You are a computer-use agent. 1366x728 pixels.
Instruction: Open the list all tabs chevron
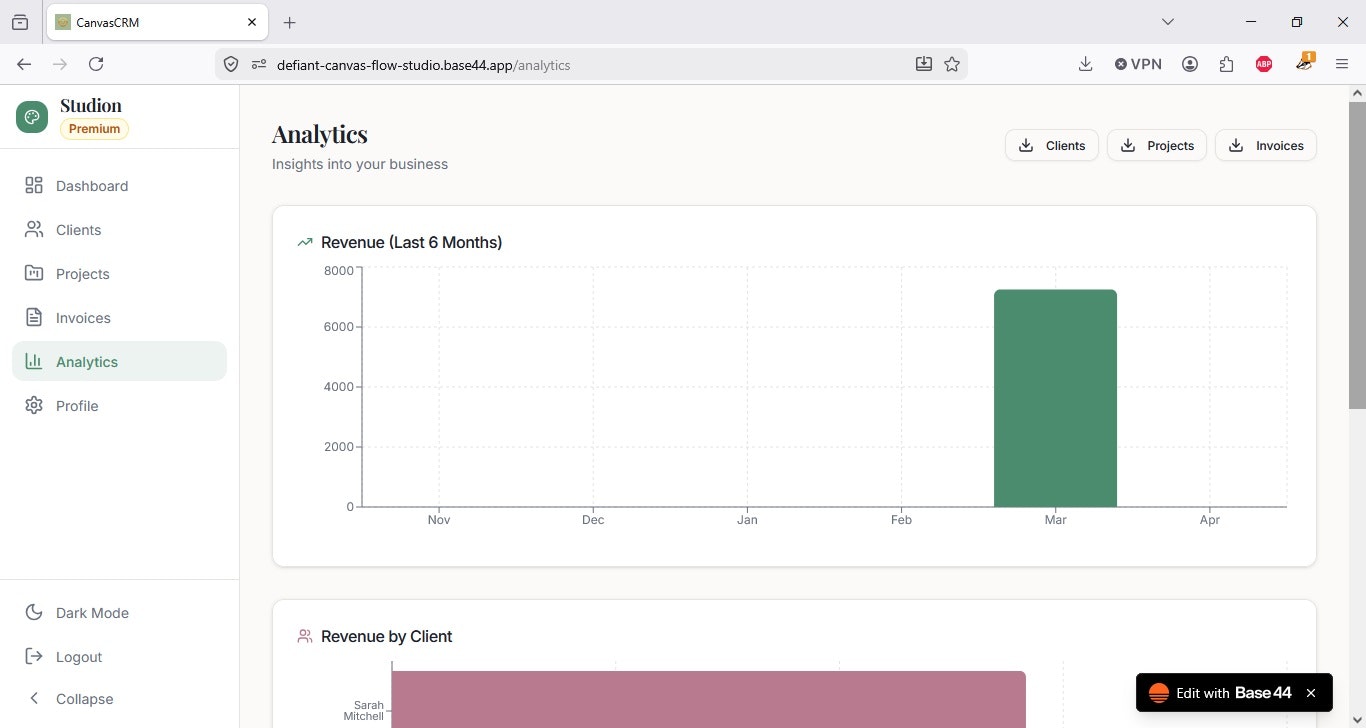1167,22
